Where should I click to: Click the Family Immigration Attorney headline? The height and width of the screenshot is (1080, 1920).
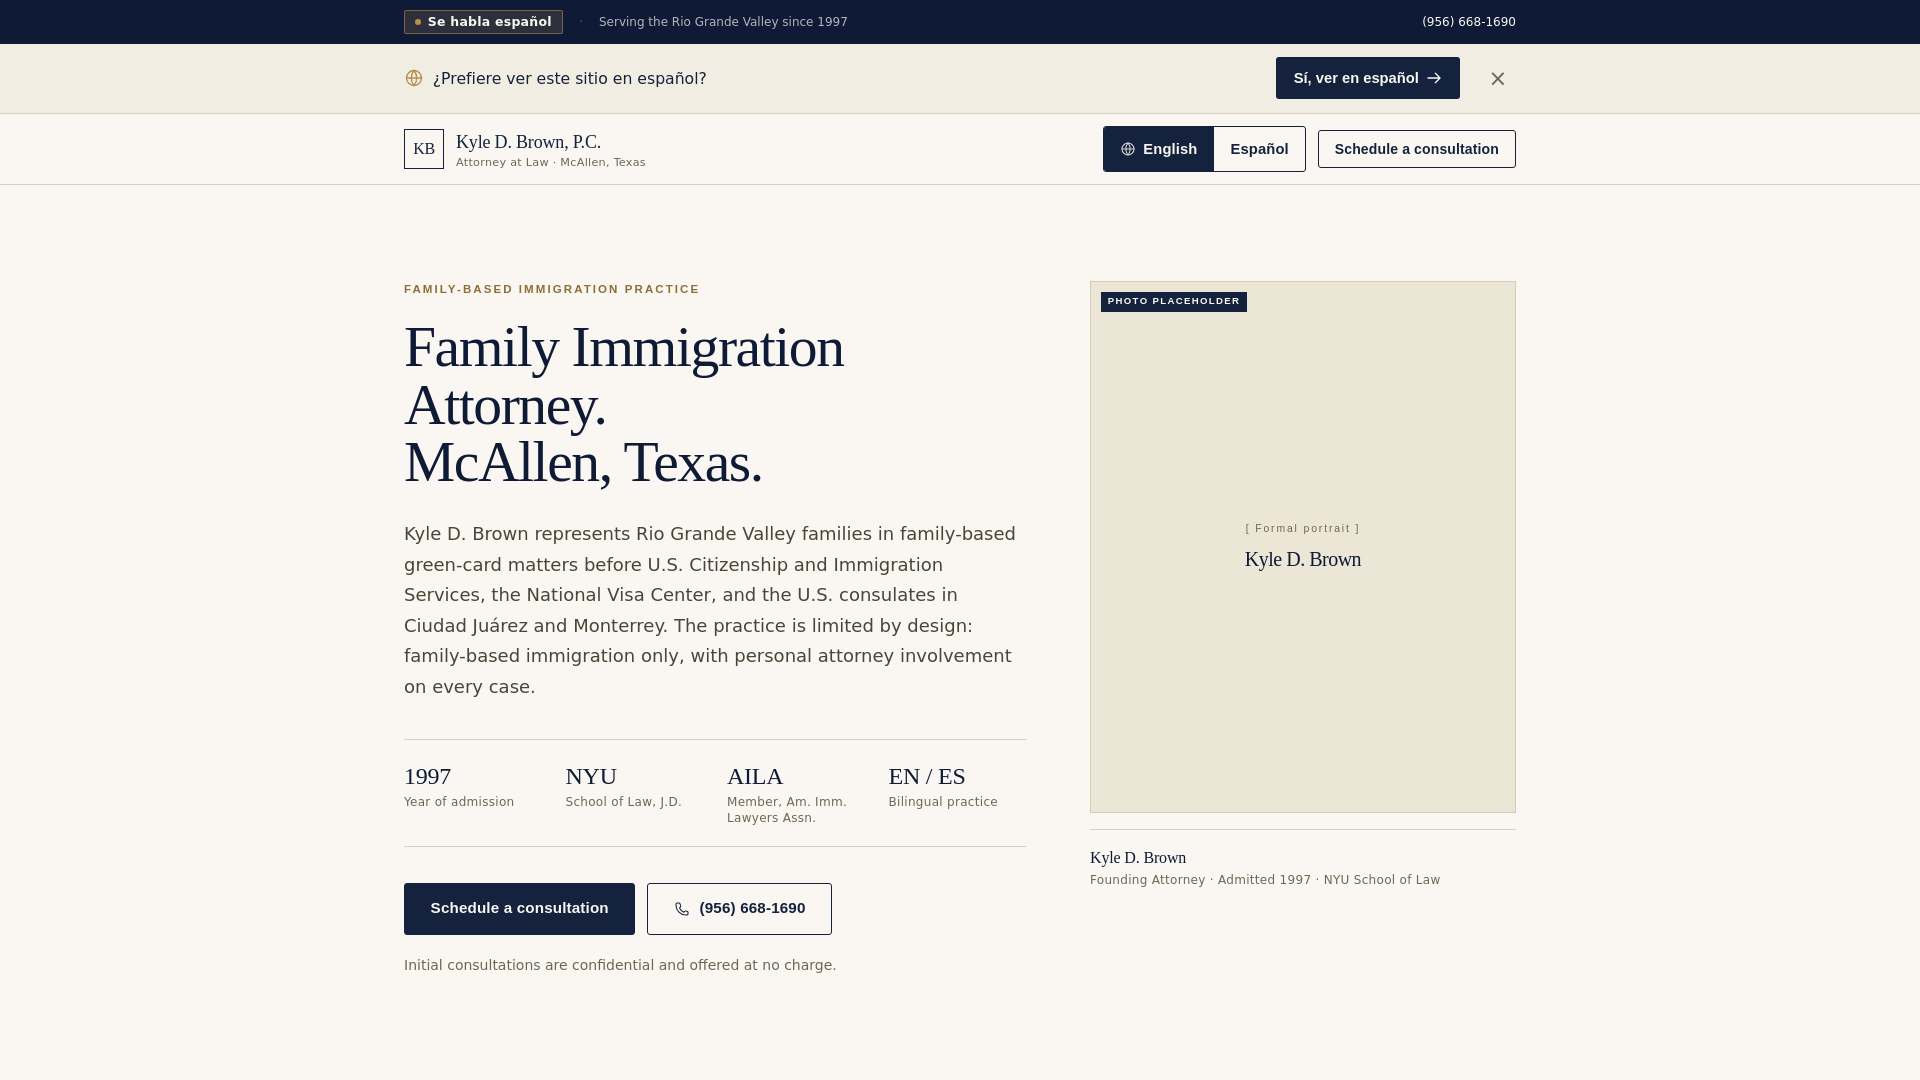[624, 405]
